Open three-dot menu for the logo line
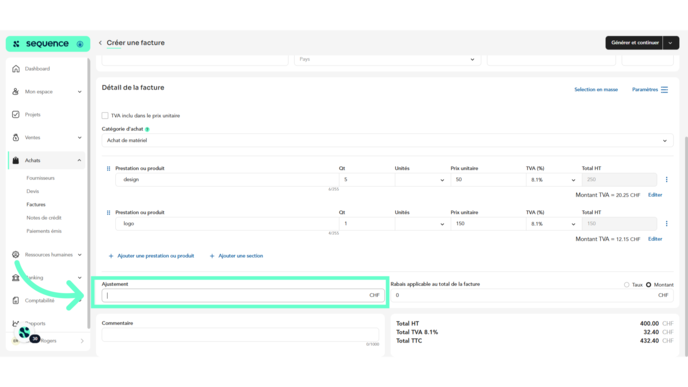Image resolution: width=688 pixels, height=387 pixels. [666, 224]
